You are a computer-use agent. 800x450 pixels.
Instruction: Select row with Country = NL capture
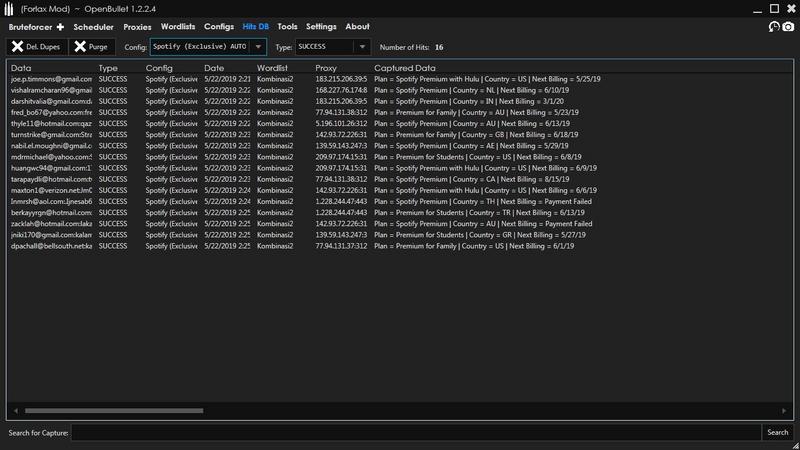[400, 90]
